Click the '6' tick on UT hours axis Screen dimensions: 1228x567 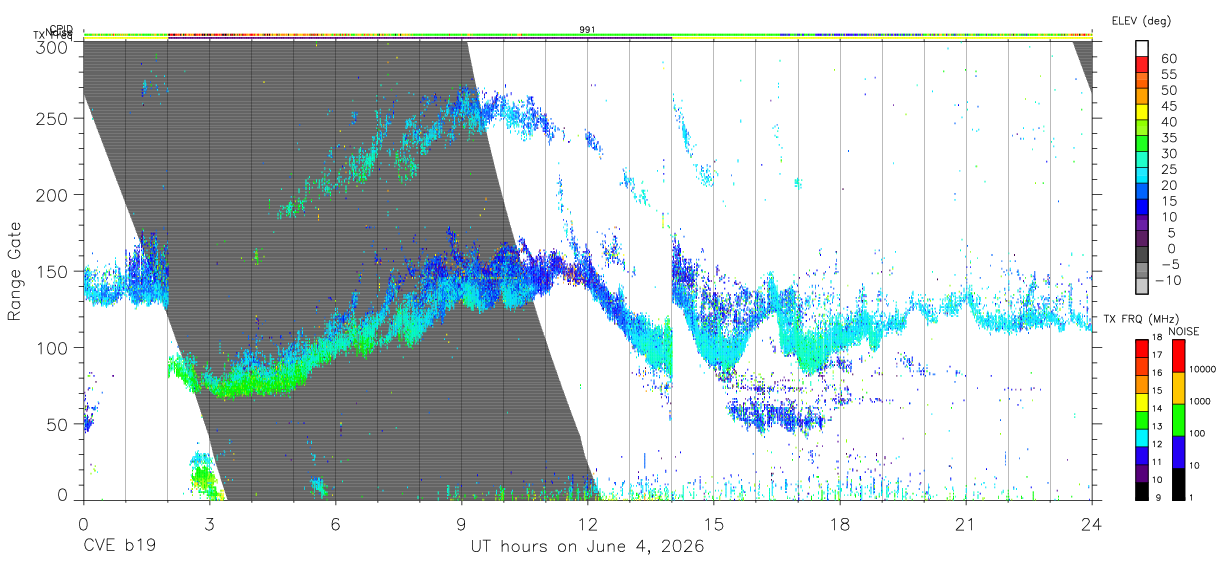pyautogui.click(x=335, y=524)
